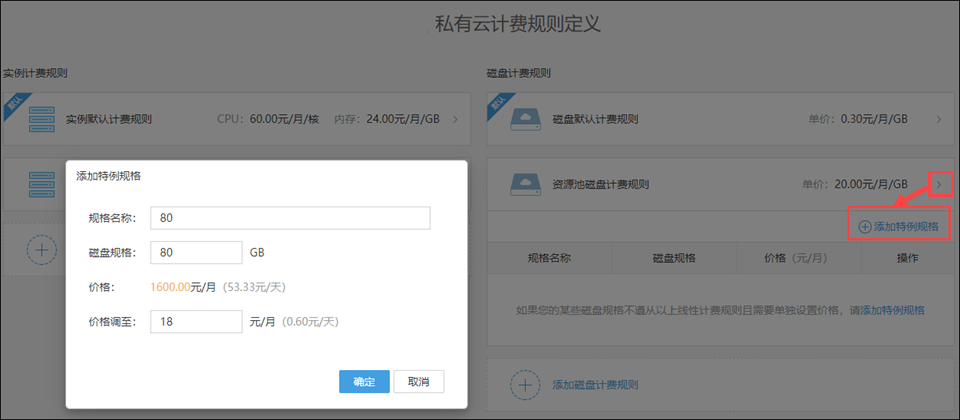This screenshot has height=420, width=960.
Task: Focus the 磁盘规格 input field
Action: 197,252
